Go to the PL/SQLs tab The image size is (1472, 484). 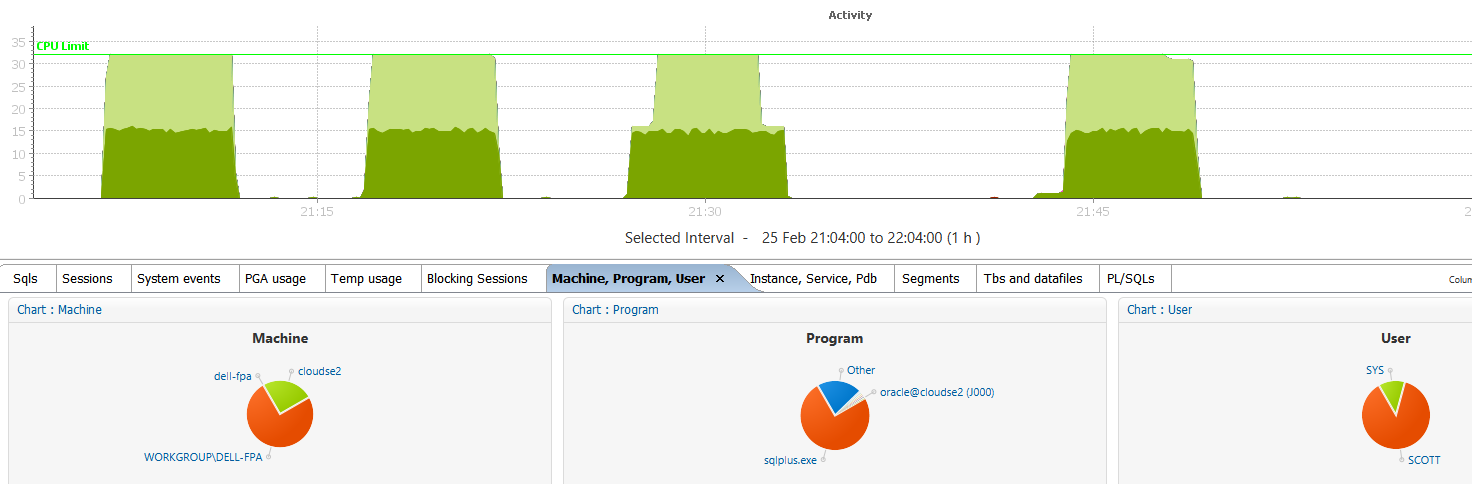(1131, 279)
